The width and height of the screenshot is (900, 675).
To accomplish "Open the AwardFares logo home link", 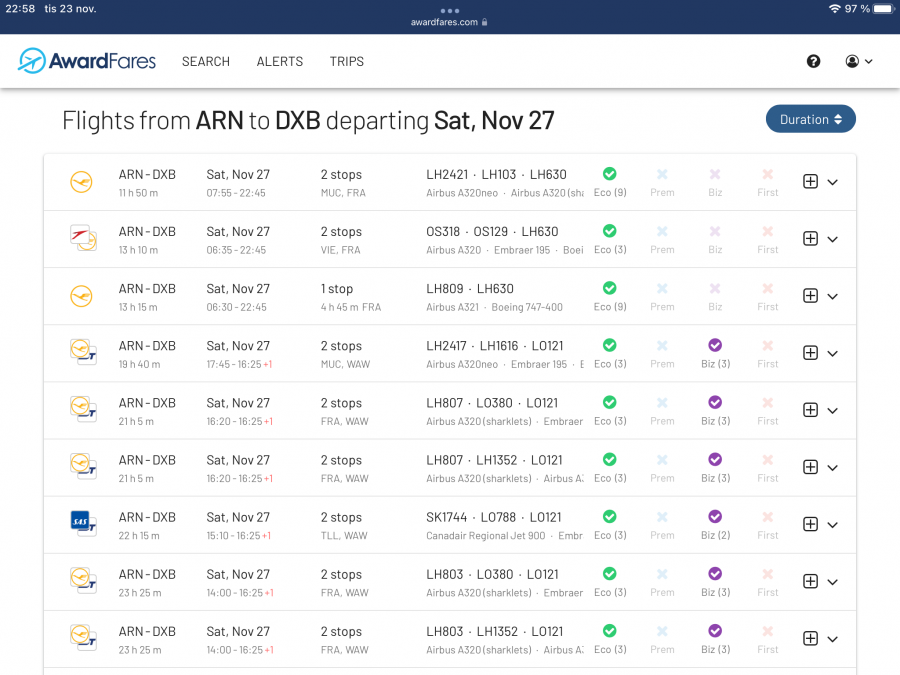I will click(87, 61).
